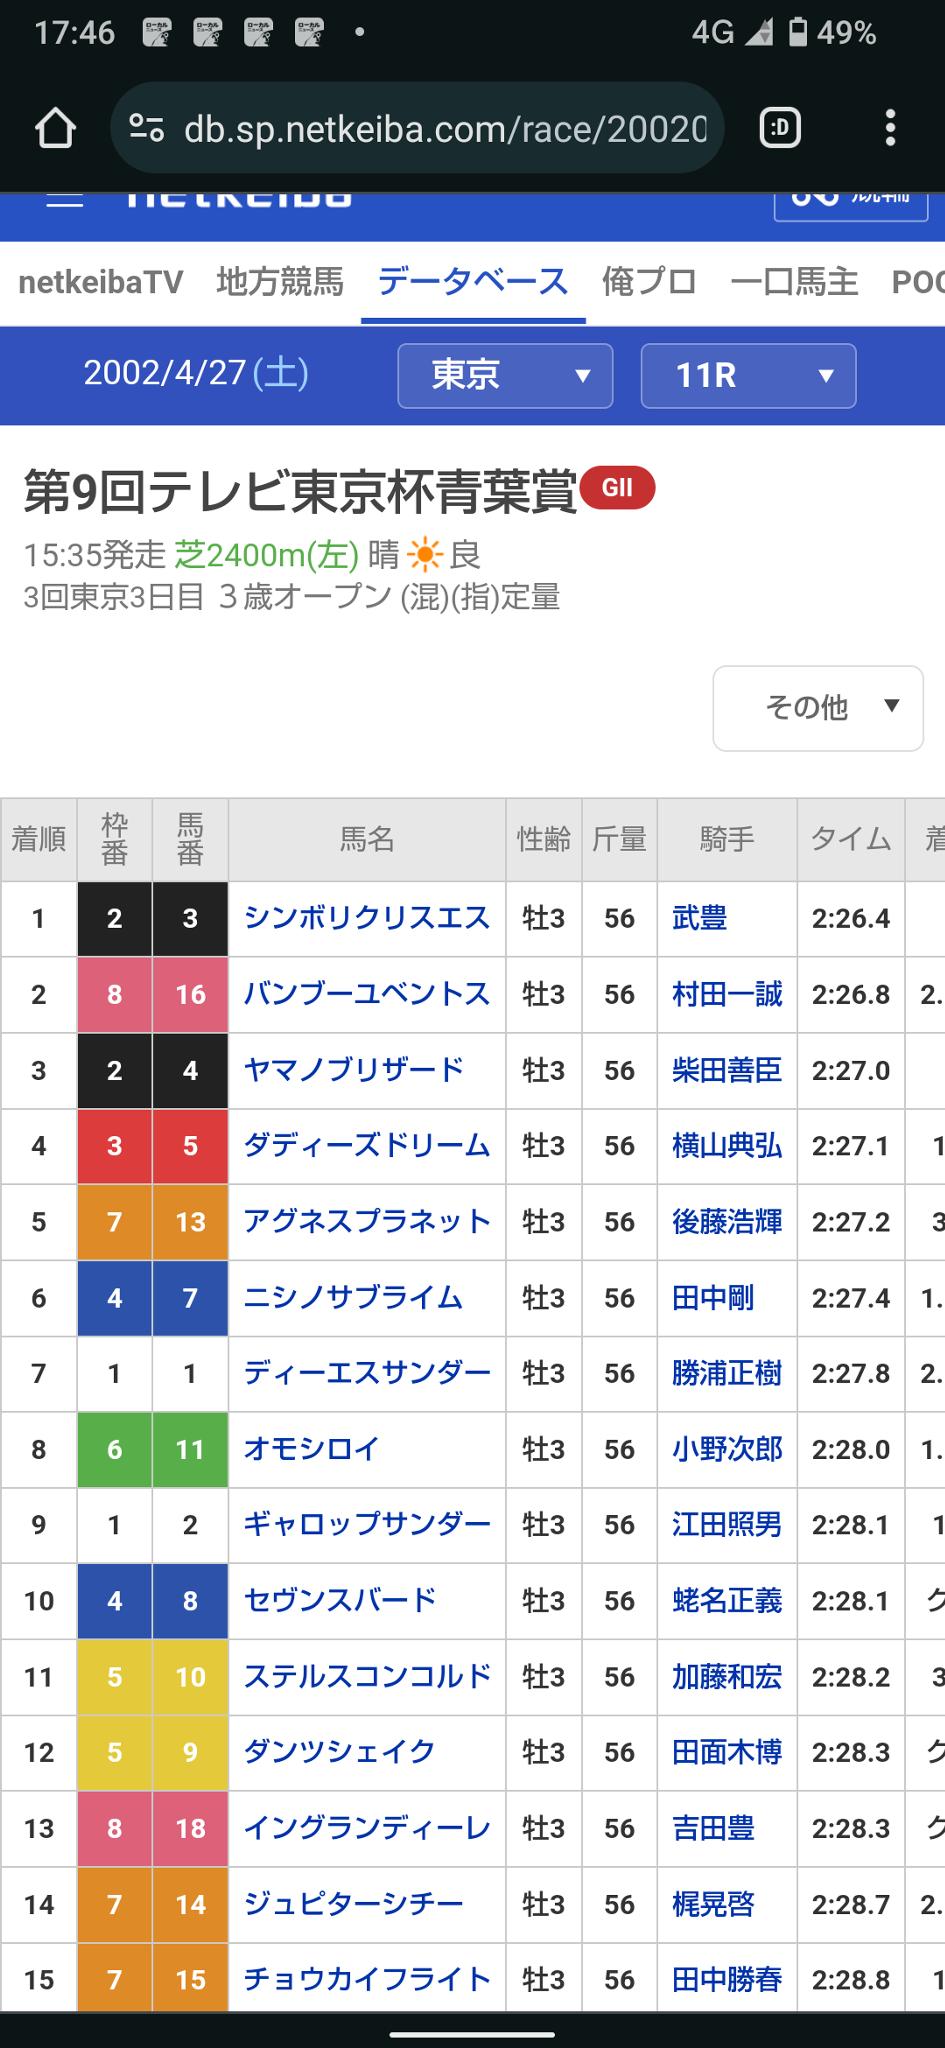The image size is (945, 2048).
Task: Tap the sunny weather icon
Action: coord(424,554)
